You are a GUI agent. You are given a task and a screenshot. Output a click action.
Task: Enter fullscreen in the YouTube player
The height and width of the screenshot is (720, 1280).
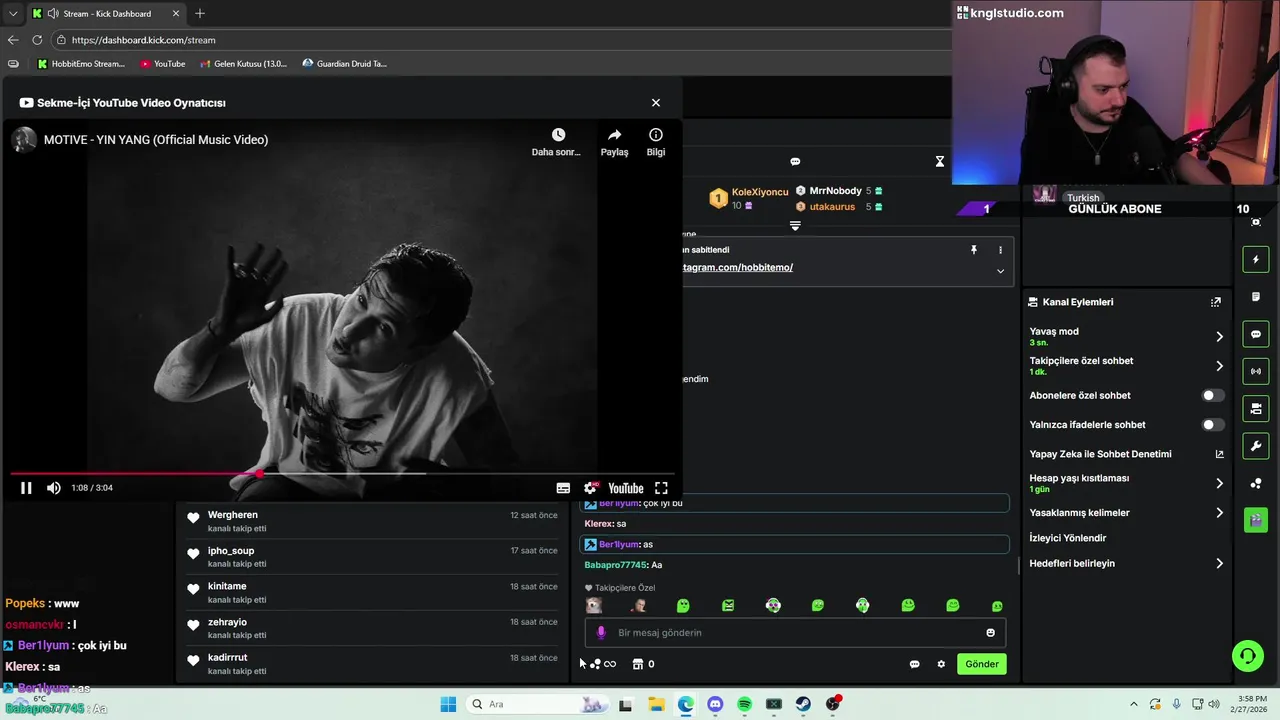(661, 488)
